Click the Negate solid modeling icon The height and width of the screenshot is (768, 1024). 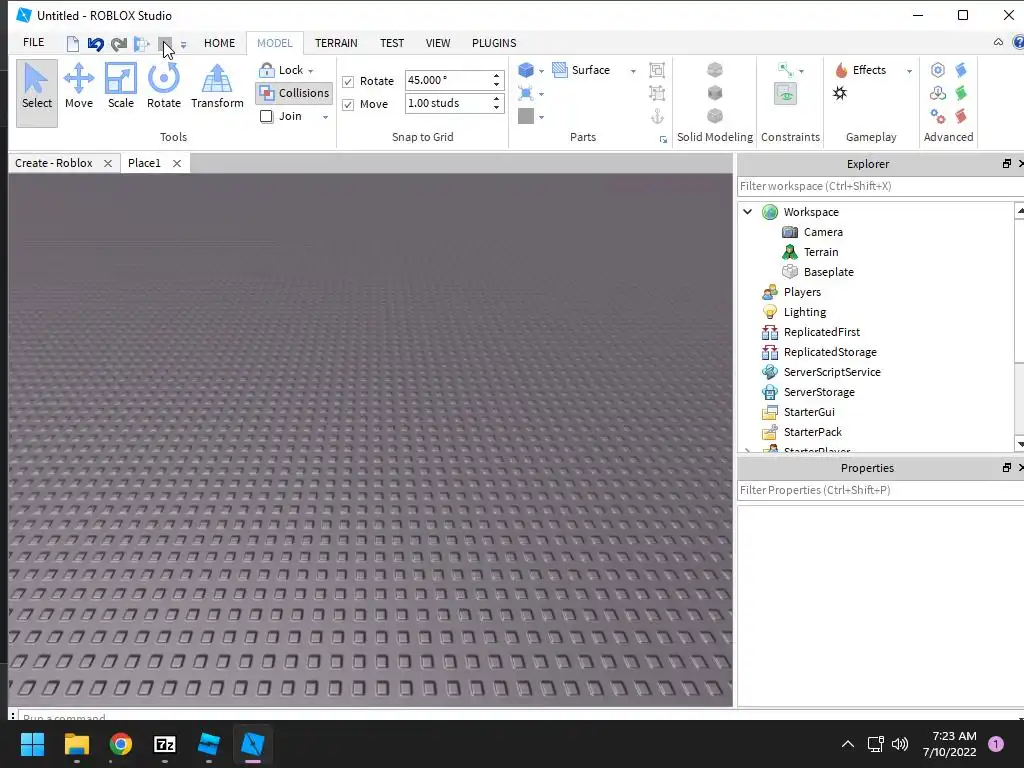pos(715,93)
